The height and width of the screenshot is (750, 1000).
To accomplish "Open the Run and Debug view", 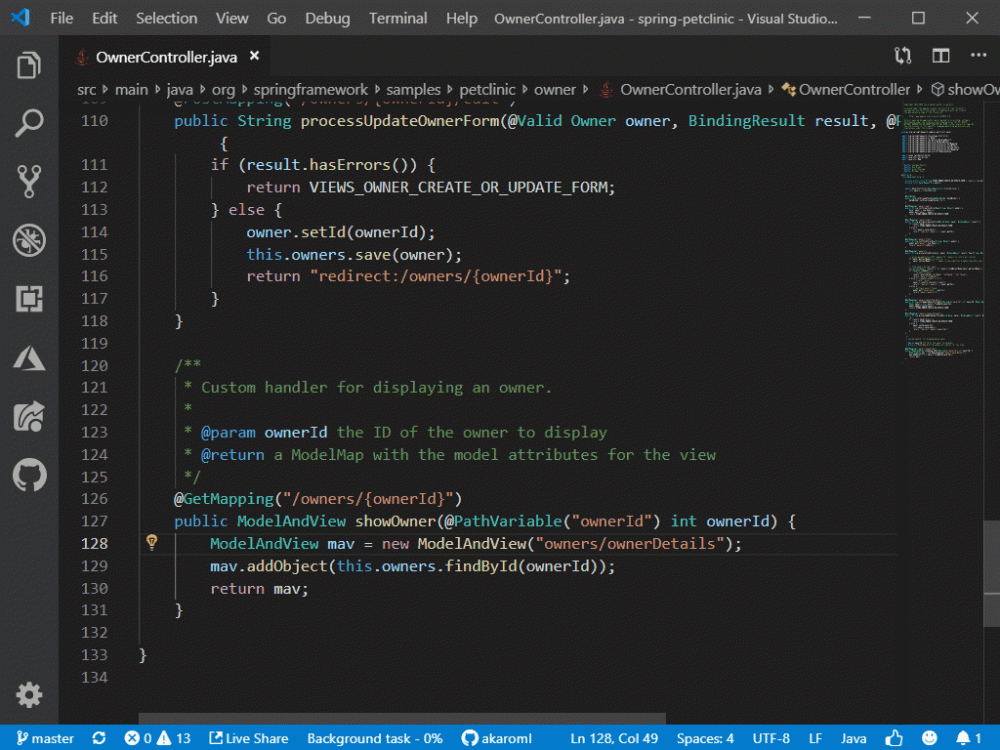I will [x=27, y=240].
